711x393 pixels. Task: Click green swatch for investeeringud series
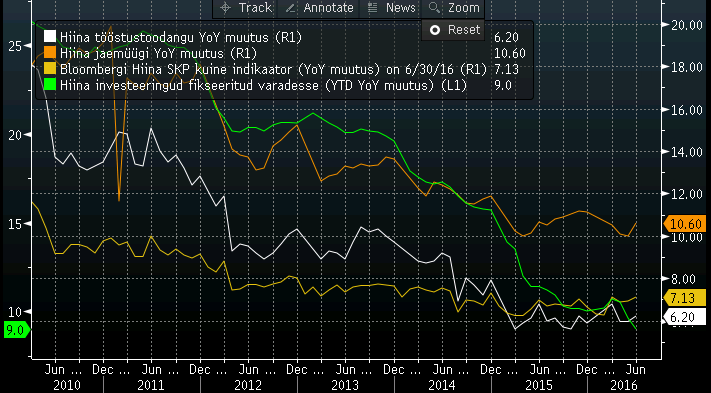[50, 84]
